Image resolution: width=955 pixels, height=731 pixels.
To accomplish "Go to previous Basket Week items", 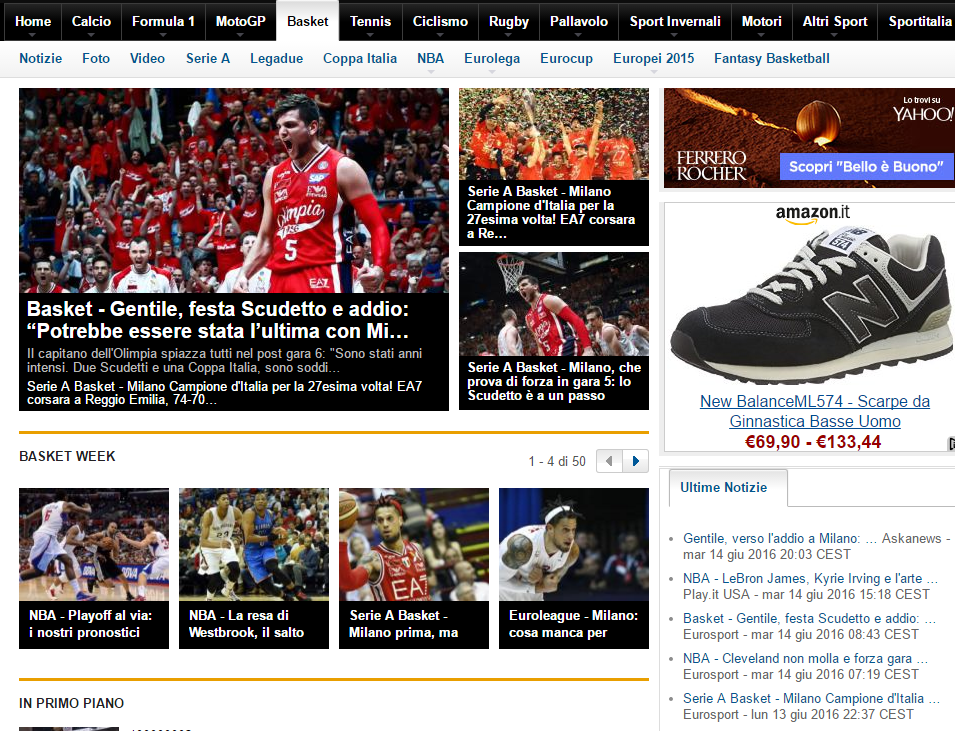I will click(x=609, y=461).
